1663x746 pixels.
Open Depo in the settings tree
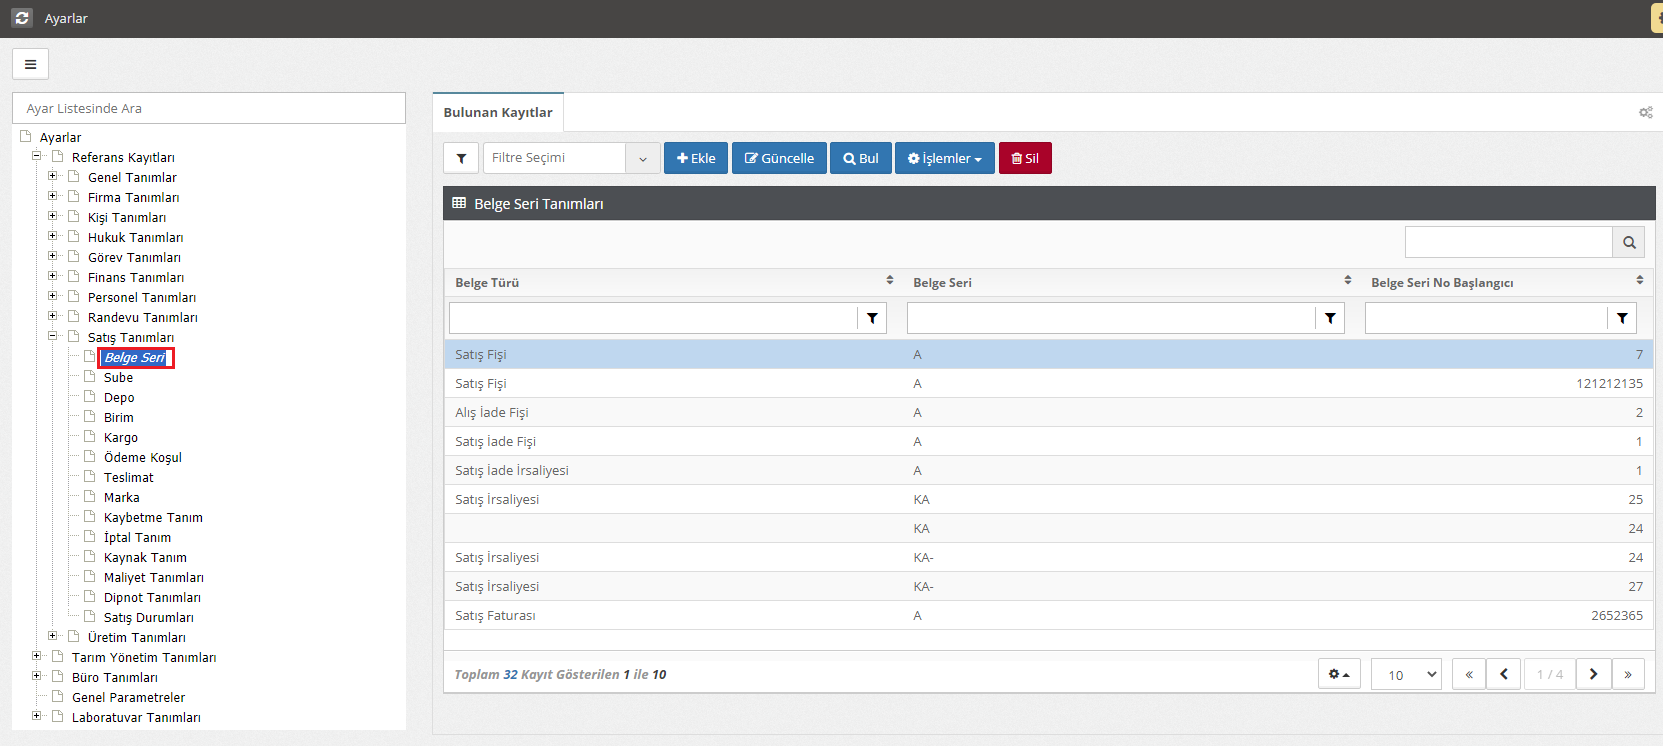(x=119, y=397)
